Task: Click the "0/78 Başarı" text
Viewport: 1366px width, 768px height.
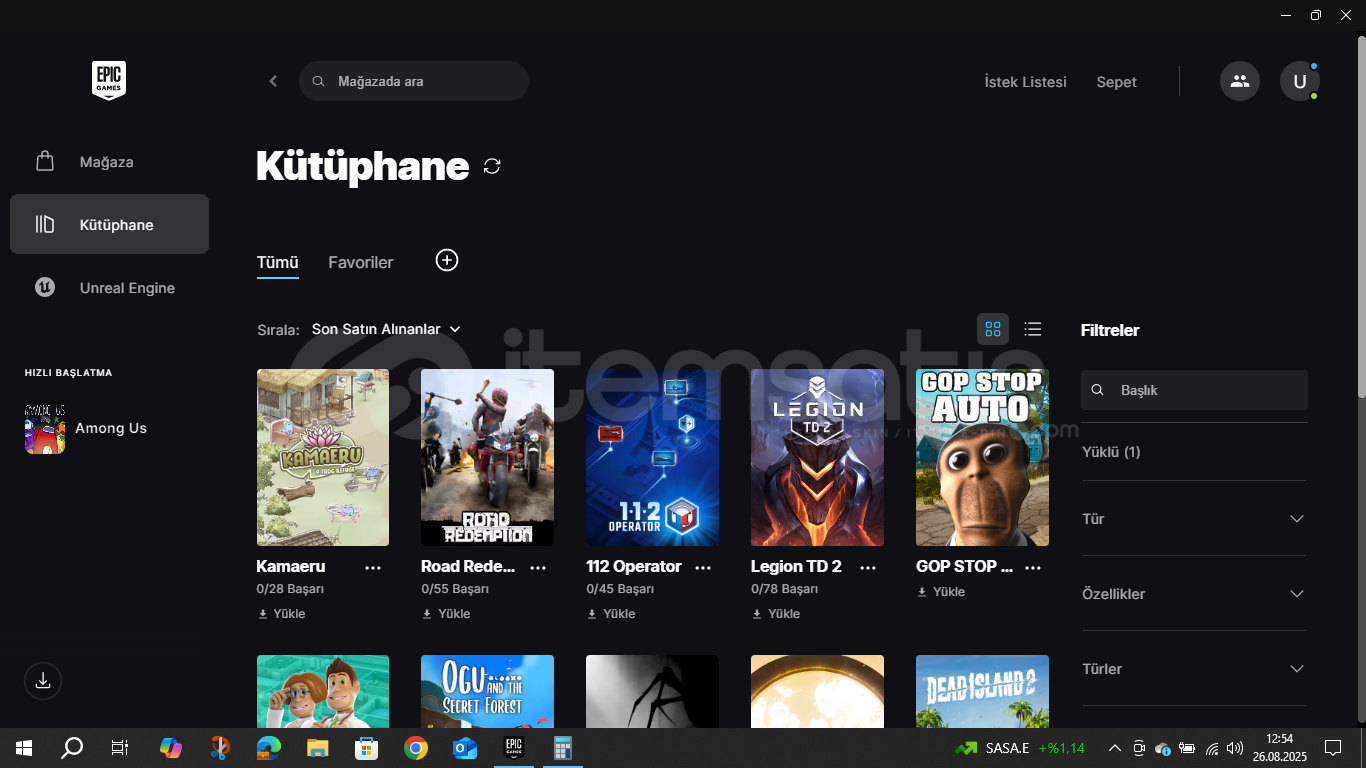Action: [x=785, y=590]
